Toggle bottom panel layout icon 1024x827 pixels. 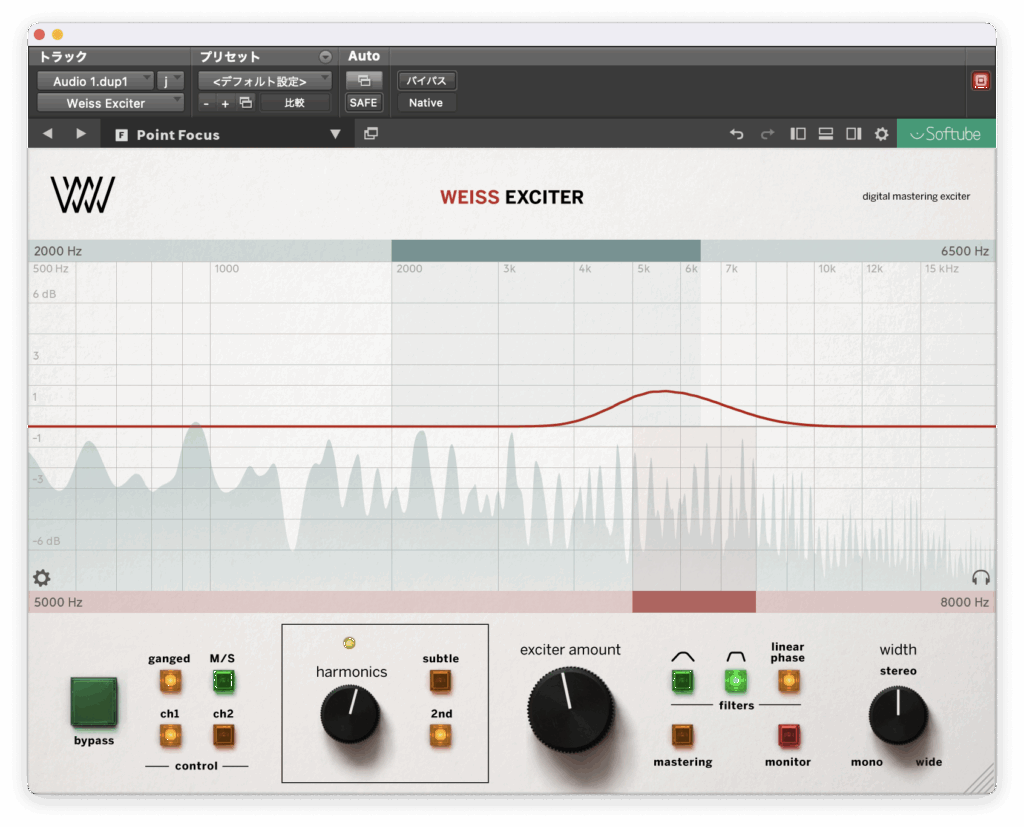[x=825, y=134]
